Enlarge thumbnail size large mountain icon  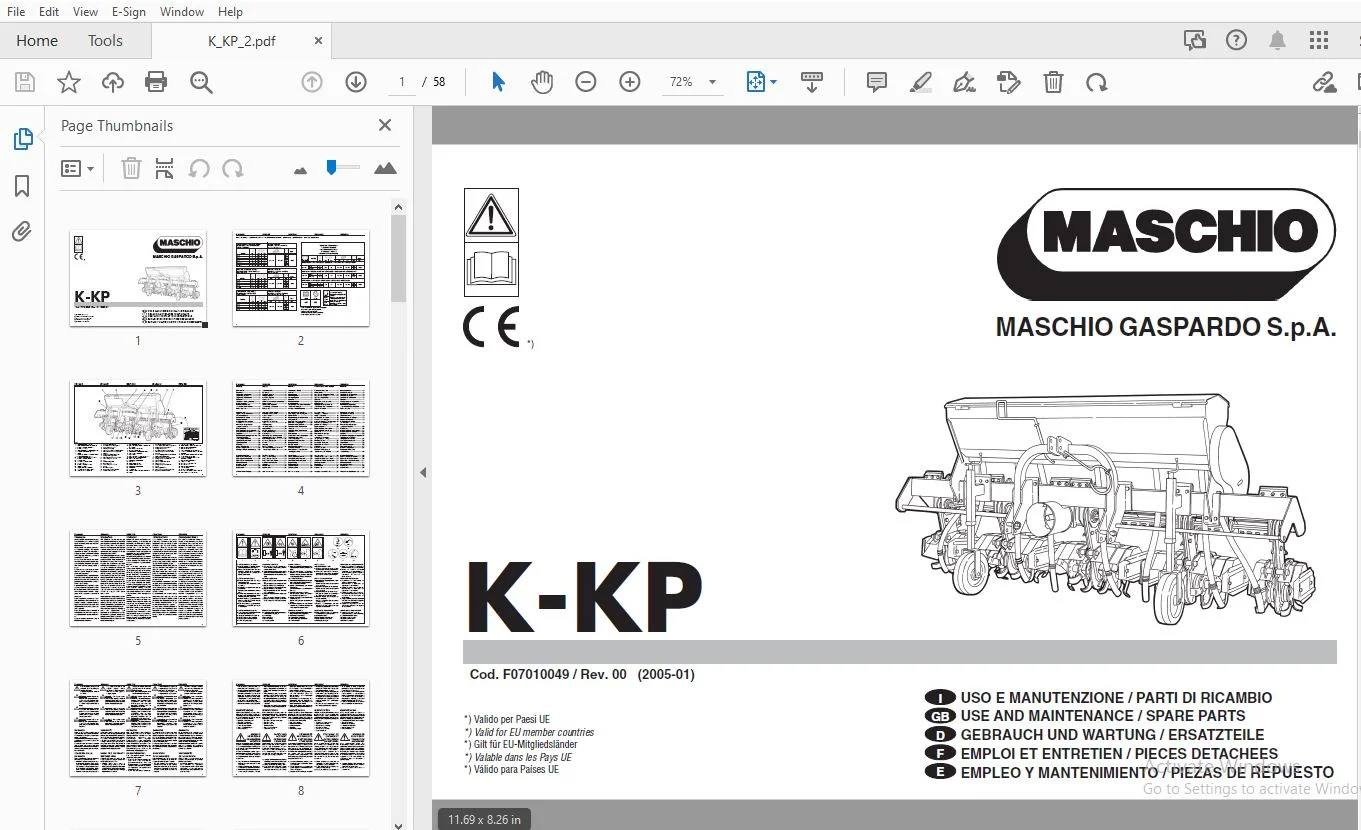[x=385, y=168]
